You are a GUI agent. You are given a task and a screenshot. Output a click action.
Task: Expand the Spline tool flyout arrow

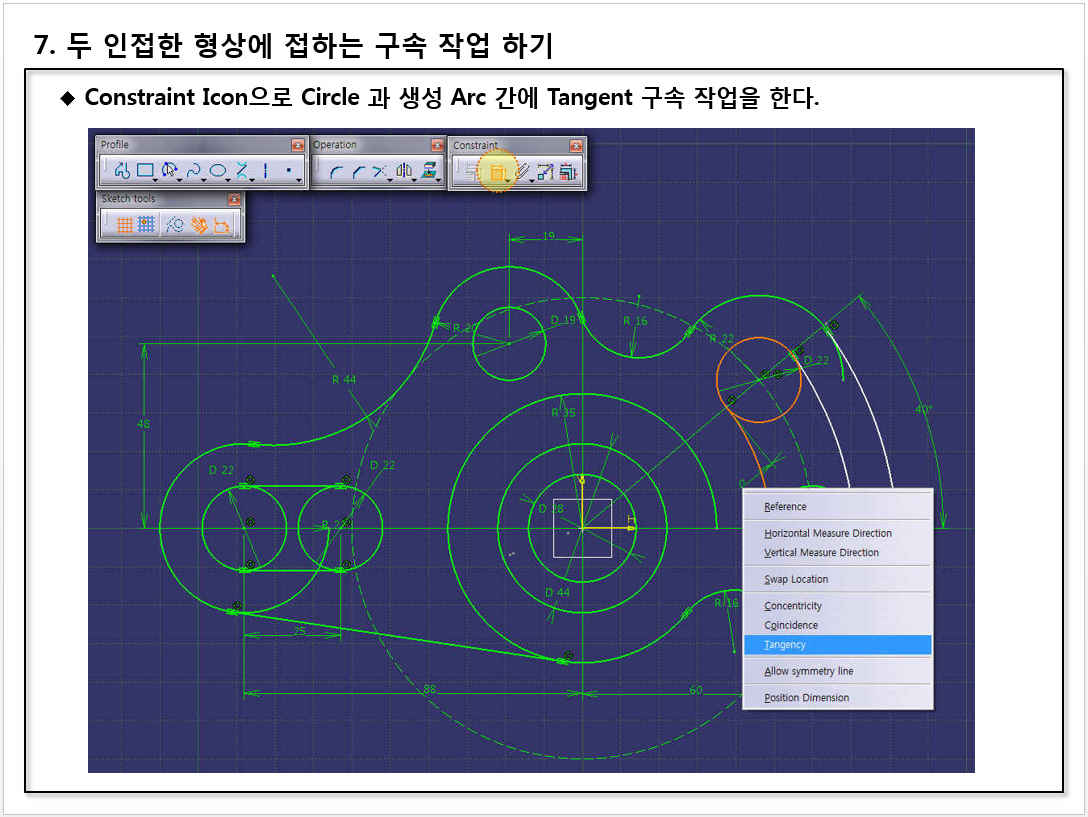tap(204, 180)
